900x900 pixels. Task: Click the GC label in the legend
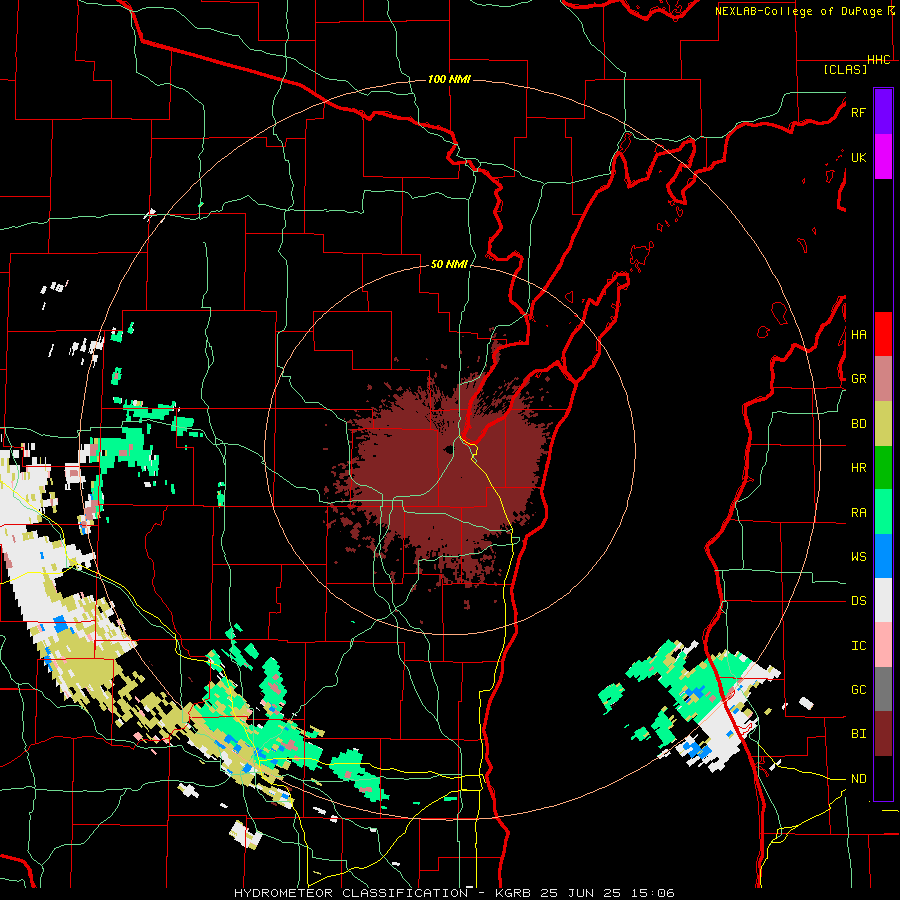pyautogui.click(x=859, y=690)
